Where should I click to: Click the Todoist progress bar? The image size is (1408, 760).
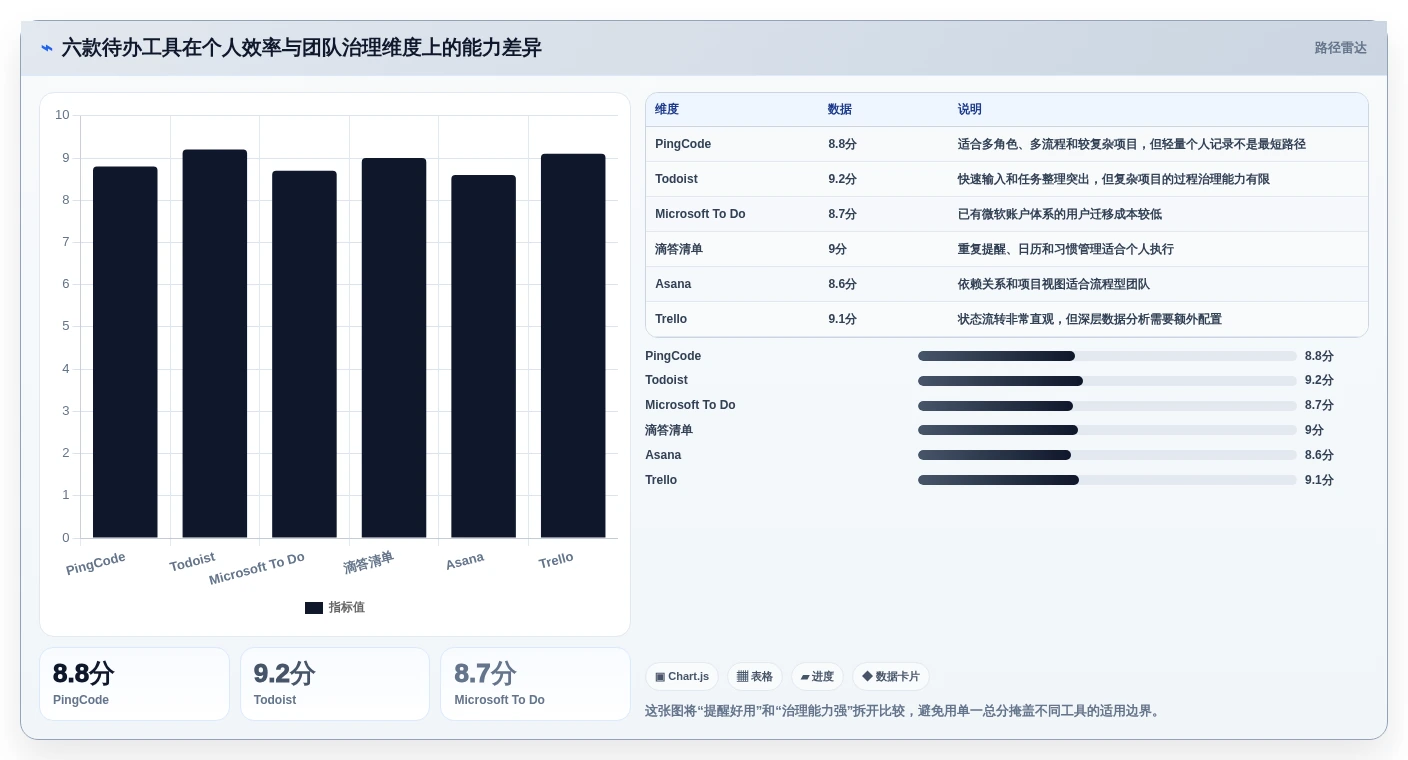pyautogui.click(x=1107, y=381)
